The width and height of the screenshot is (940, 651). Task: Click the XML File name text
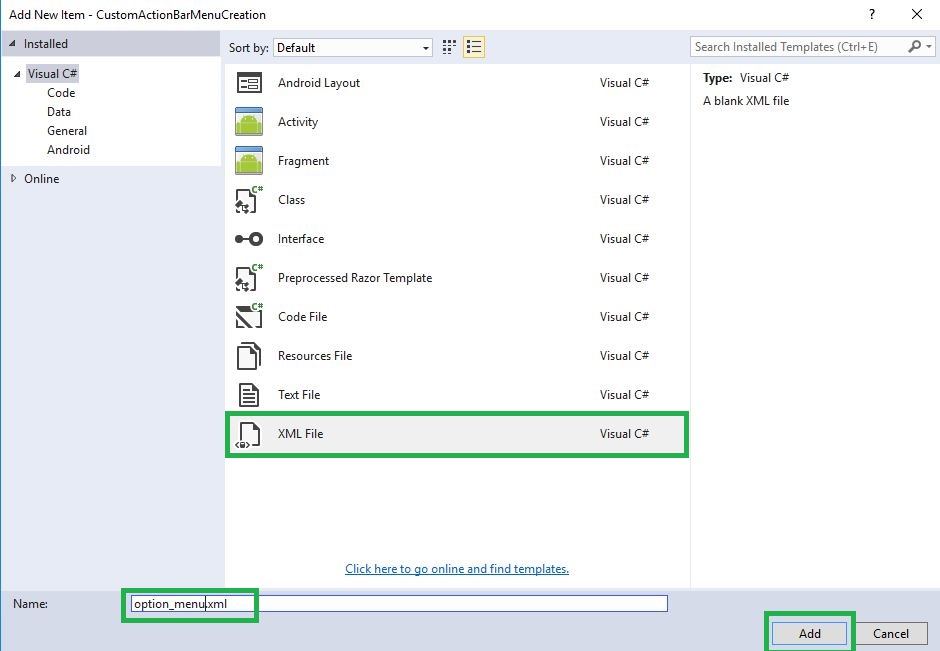300,433
